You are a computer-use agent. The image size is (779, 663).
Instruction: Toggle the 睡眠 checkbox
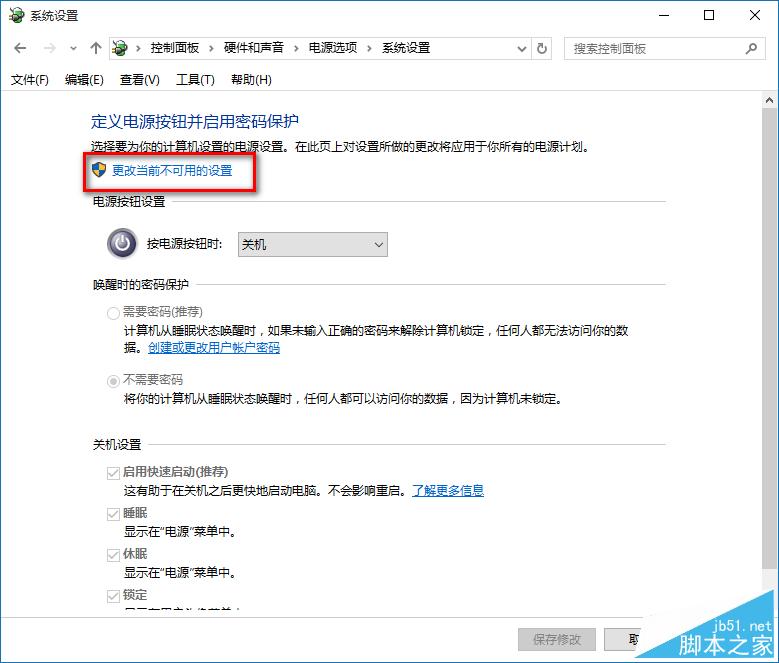point(113,514)
